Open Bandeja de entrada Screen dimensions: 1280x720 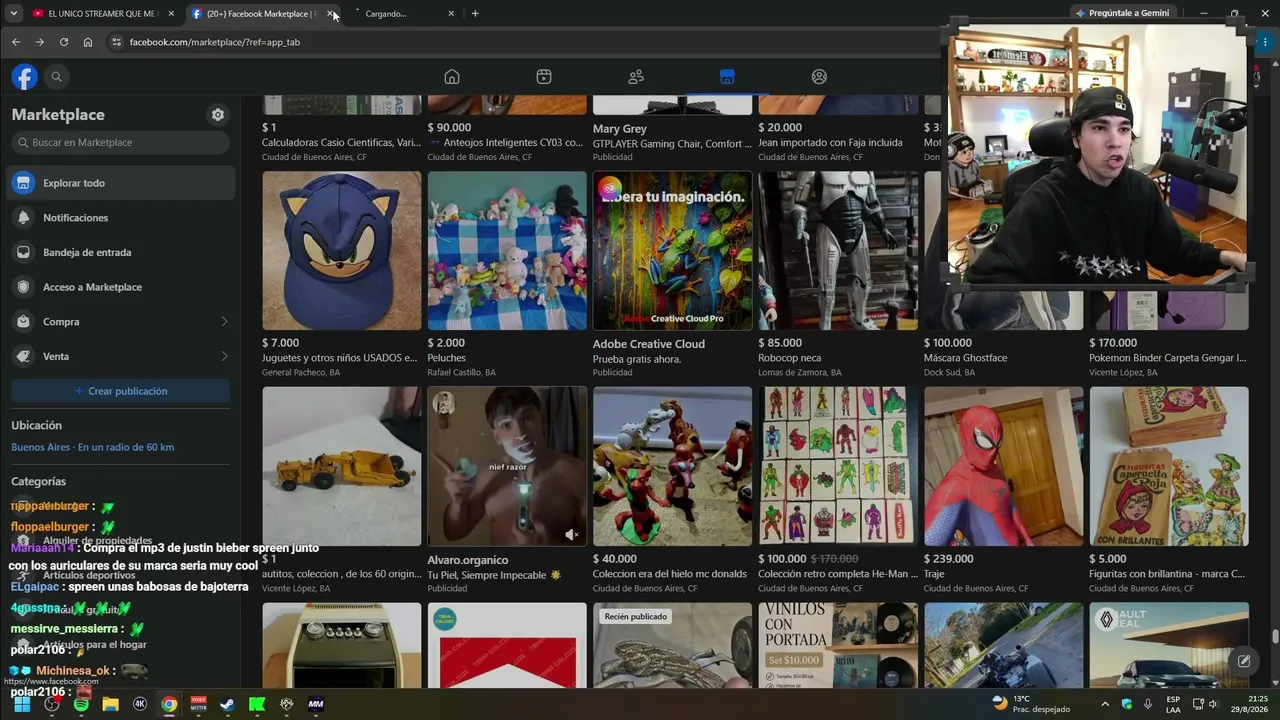click(x=121, y=252)
